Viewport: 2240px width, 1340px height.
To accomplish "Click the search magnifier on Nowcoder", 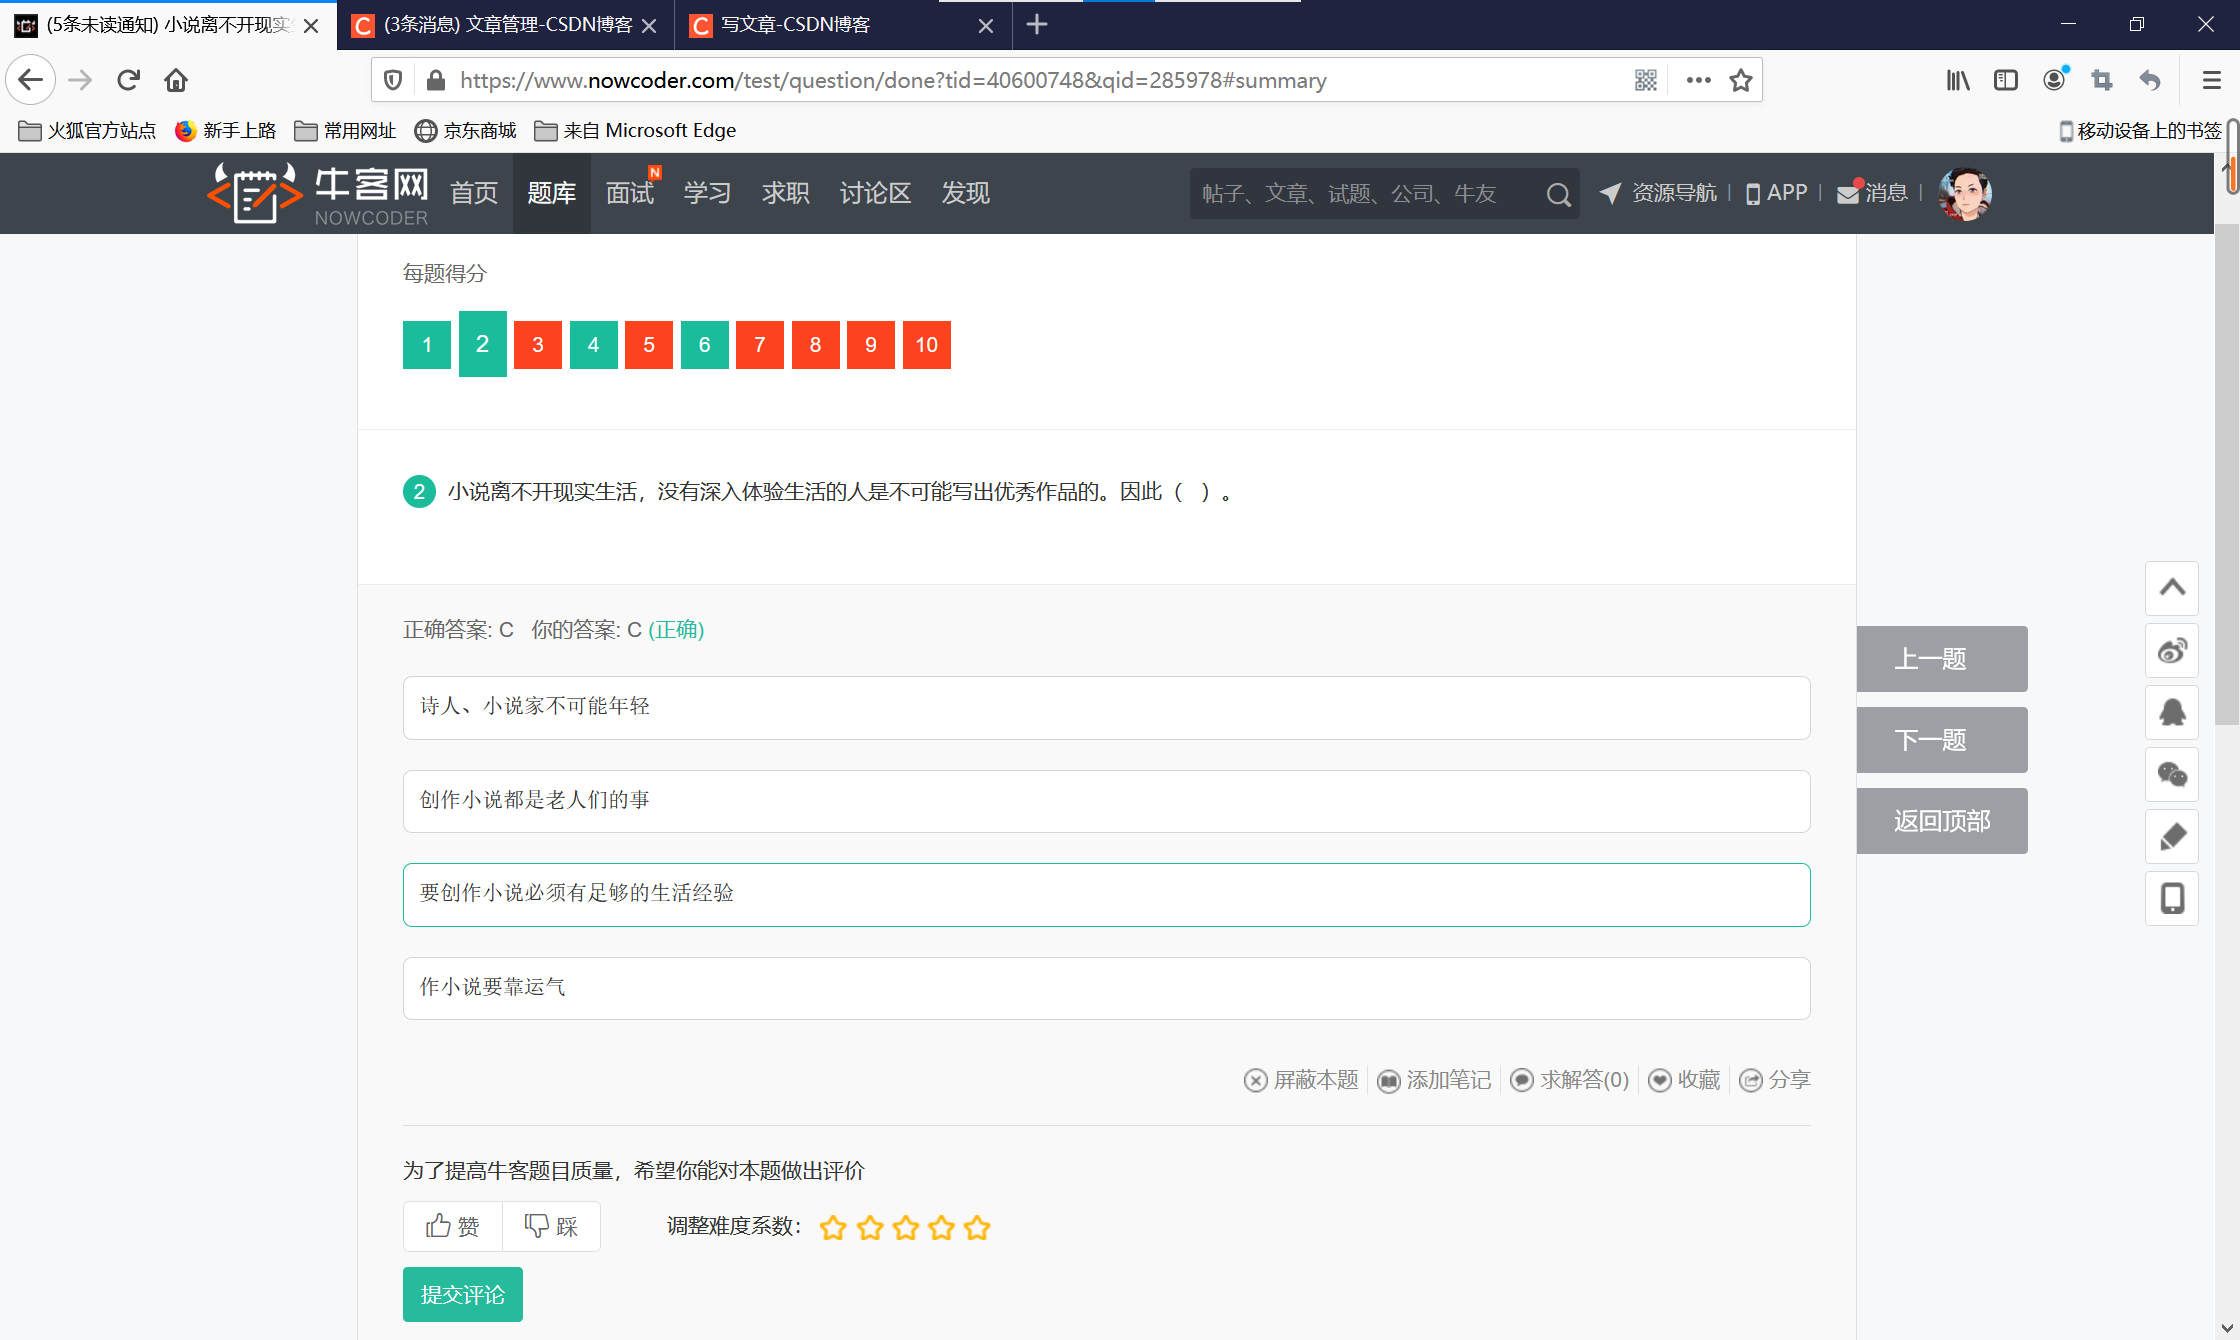I will click(x=1558, y=194).
